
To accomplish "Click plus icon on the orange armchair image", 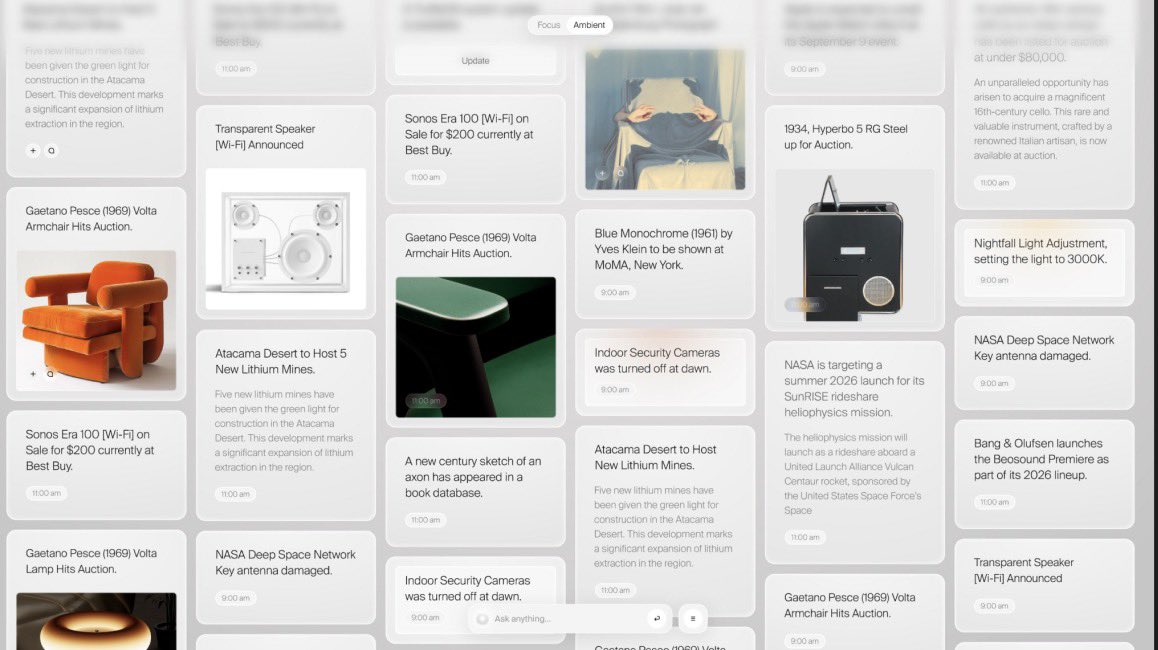I will click(x=32, y=374).
